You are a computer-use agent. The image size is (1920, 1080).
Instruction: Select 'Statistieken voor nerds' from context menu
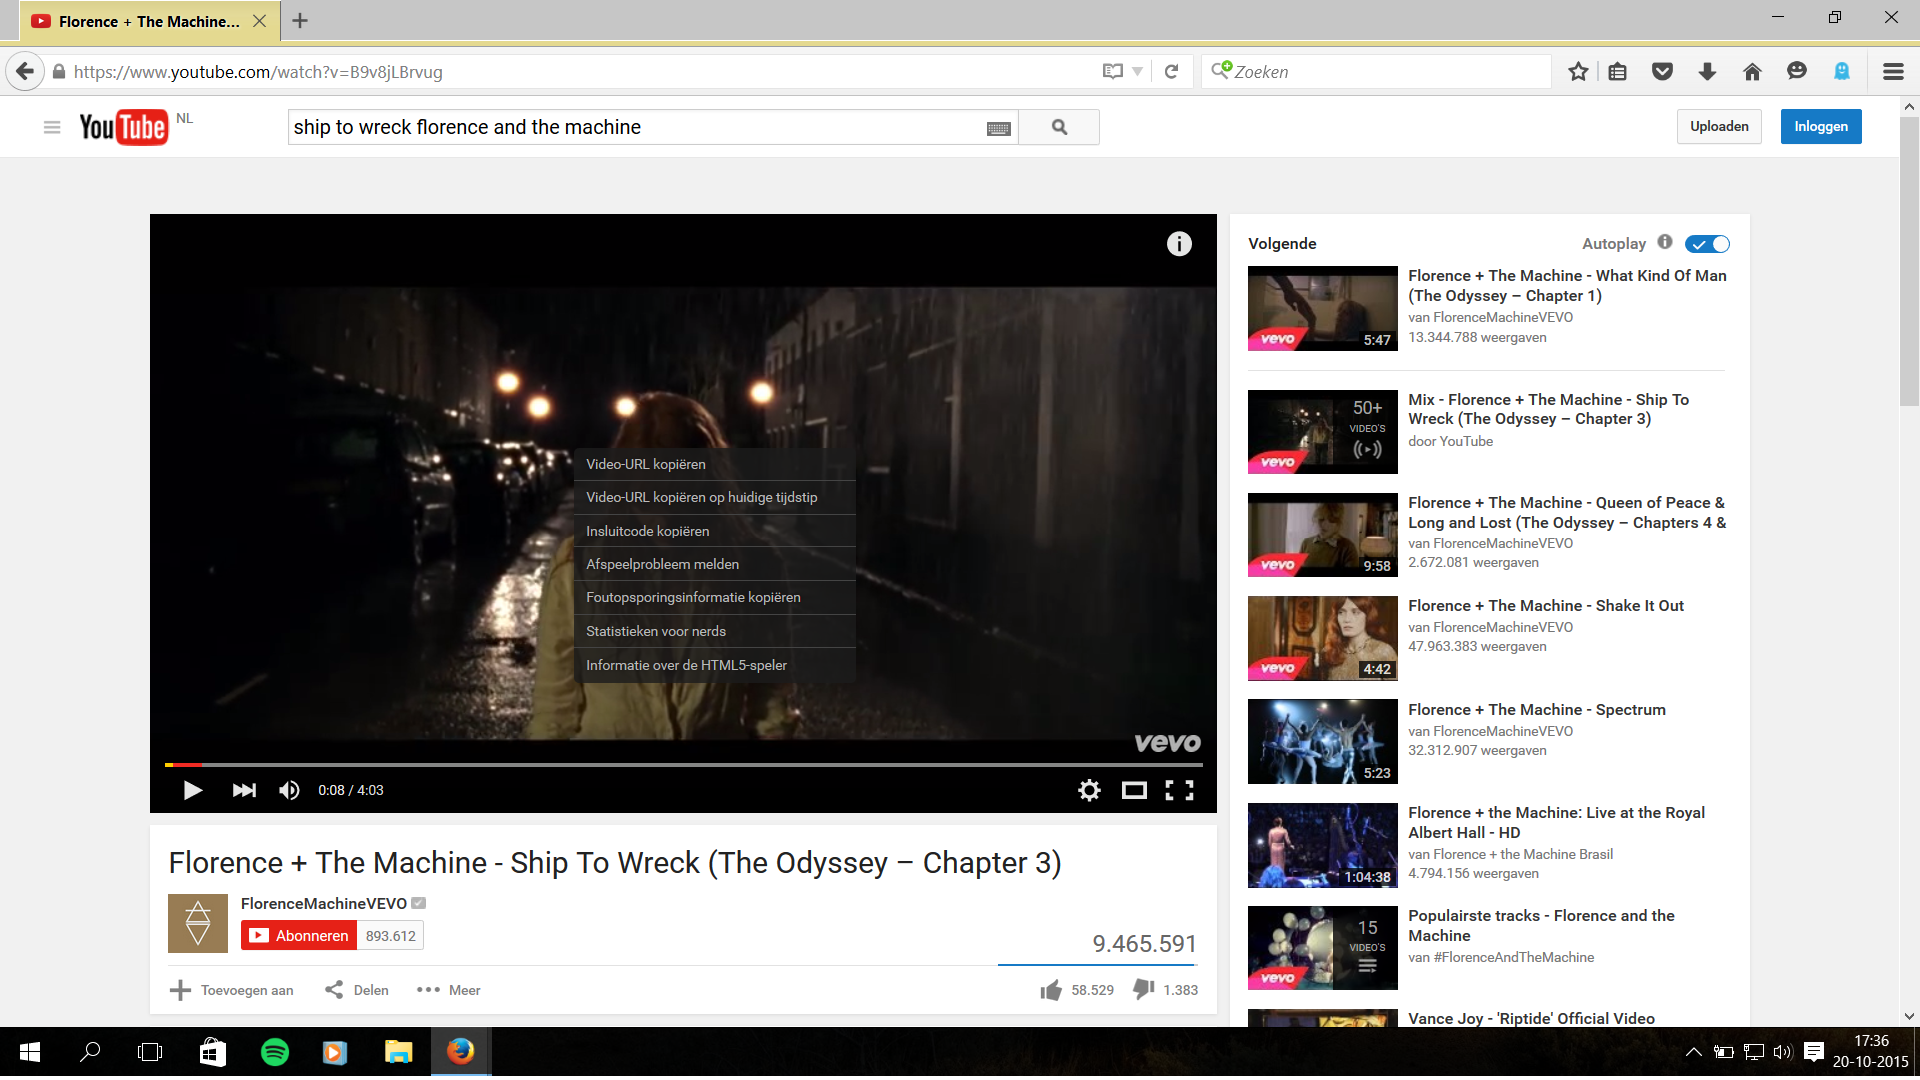656,631
